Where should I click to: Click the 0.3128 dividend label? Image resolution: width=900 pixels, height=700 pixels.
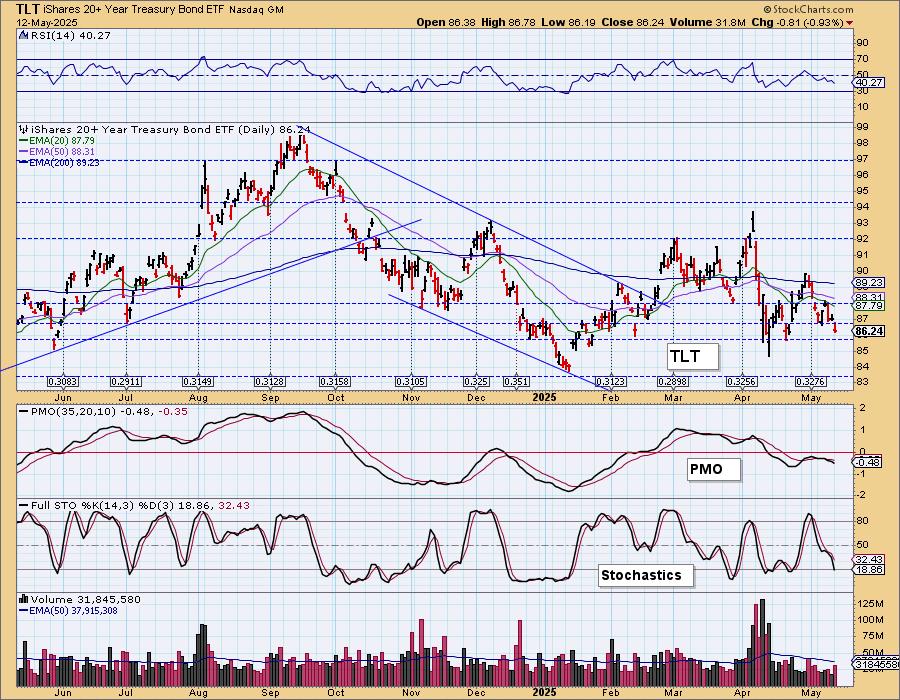click(270, 382)
